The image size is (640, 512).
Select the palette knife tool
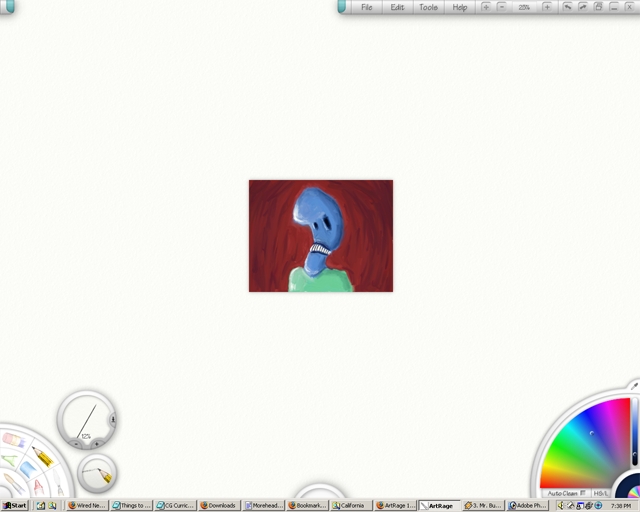tap(59, 483)
